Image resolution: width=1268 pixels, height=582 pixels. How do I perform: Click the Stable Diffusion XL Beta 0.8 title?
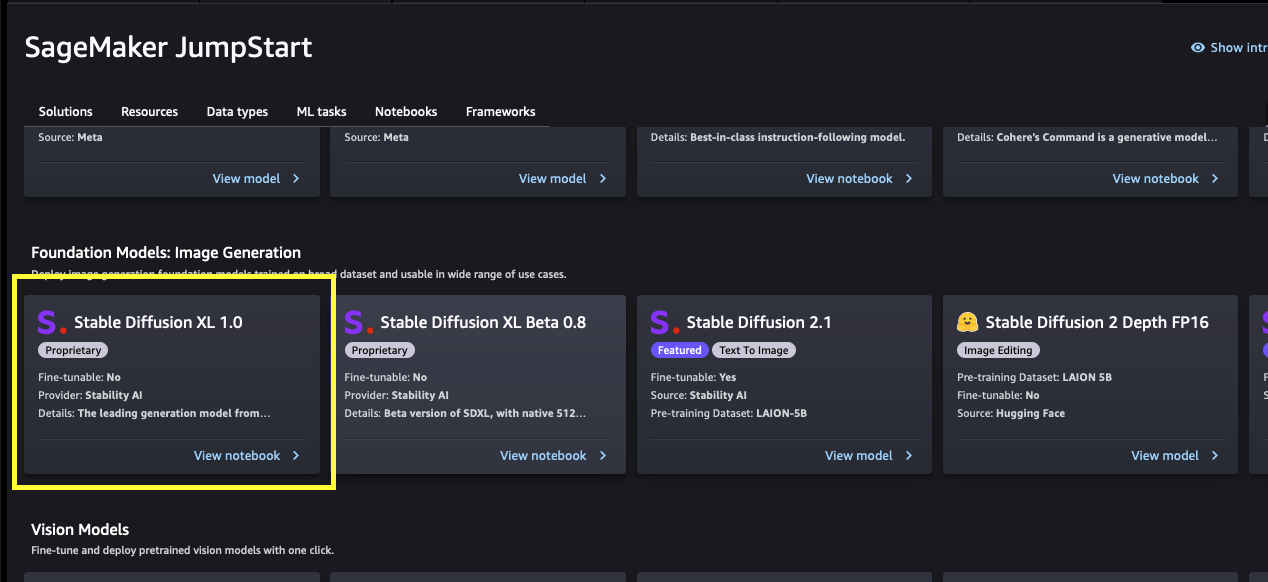(483, 322)
